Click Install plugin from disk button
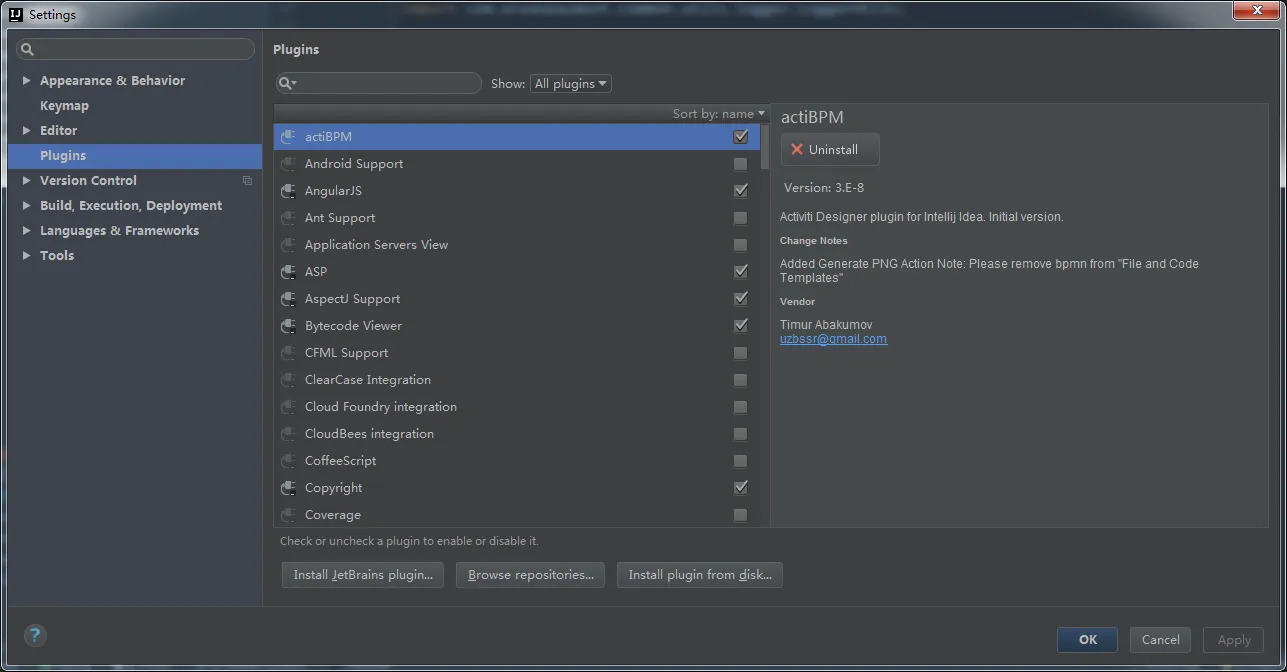 (700, 575)
